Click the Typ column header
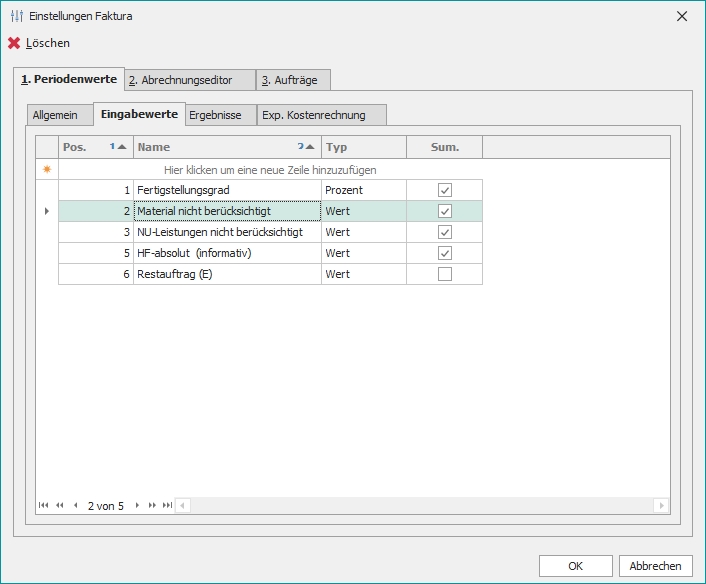Image resolution: width=706 pixels, height=584 pixels. point(363,147)
